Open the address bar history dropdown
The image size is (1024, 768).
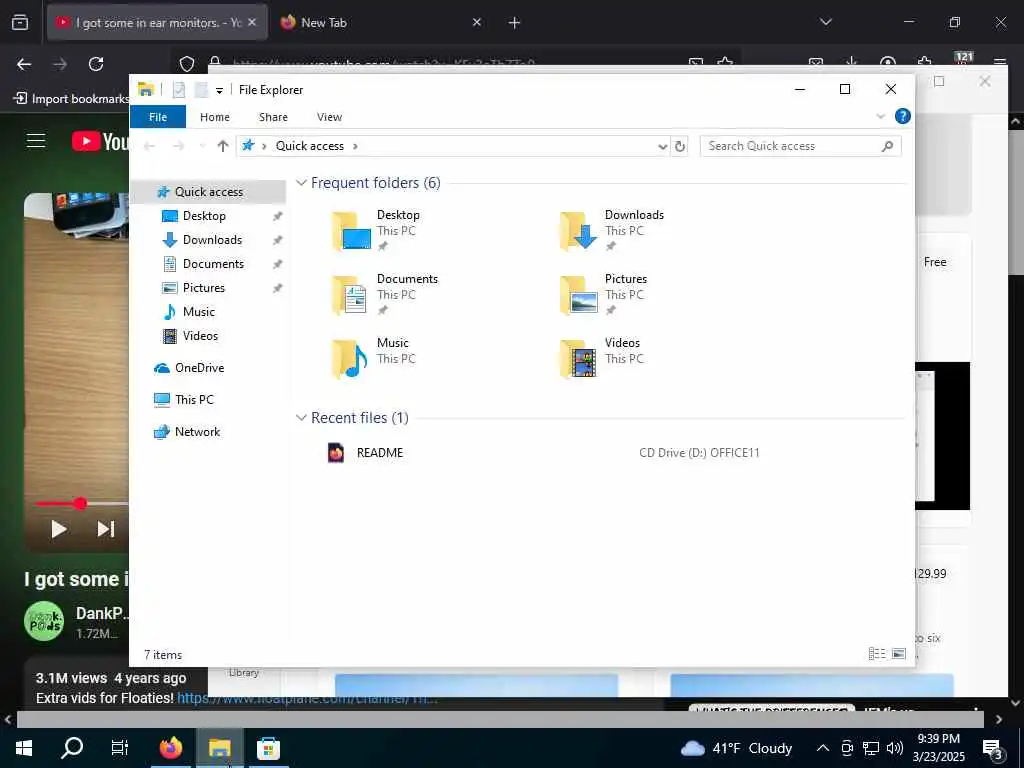(x=662, y=146)
